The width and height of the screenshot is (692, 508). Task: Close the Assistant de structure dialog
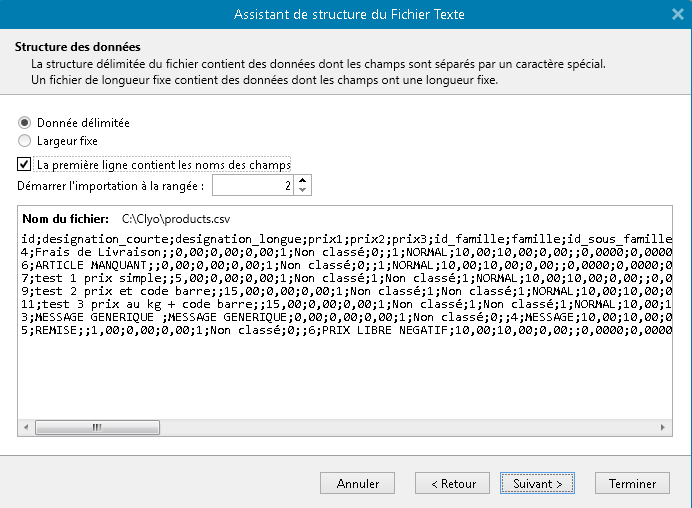coord(676,14)
